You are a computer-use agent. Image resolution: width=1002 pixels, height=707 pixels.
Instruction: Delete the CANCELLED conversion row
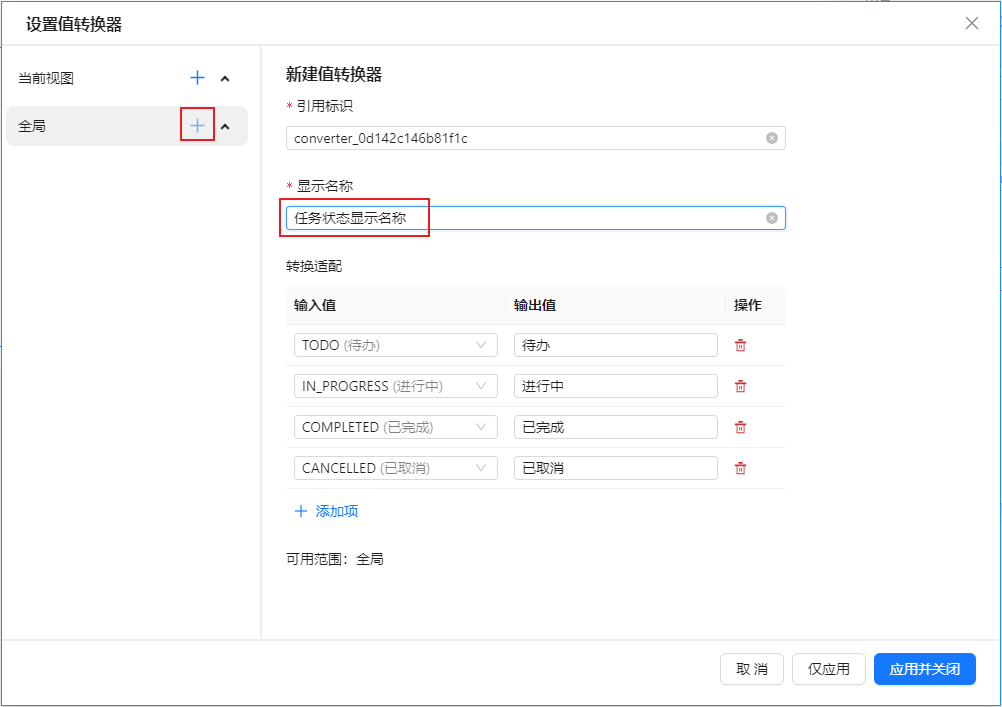coord(740,468)
